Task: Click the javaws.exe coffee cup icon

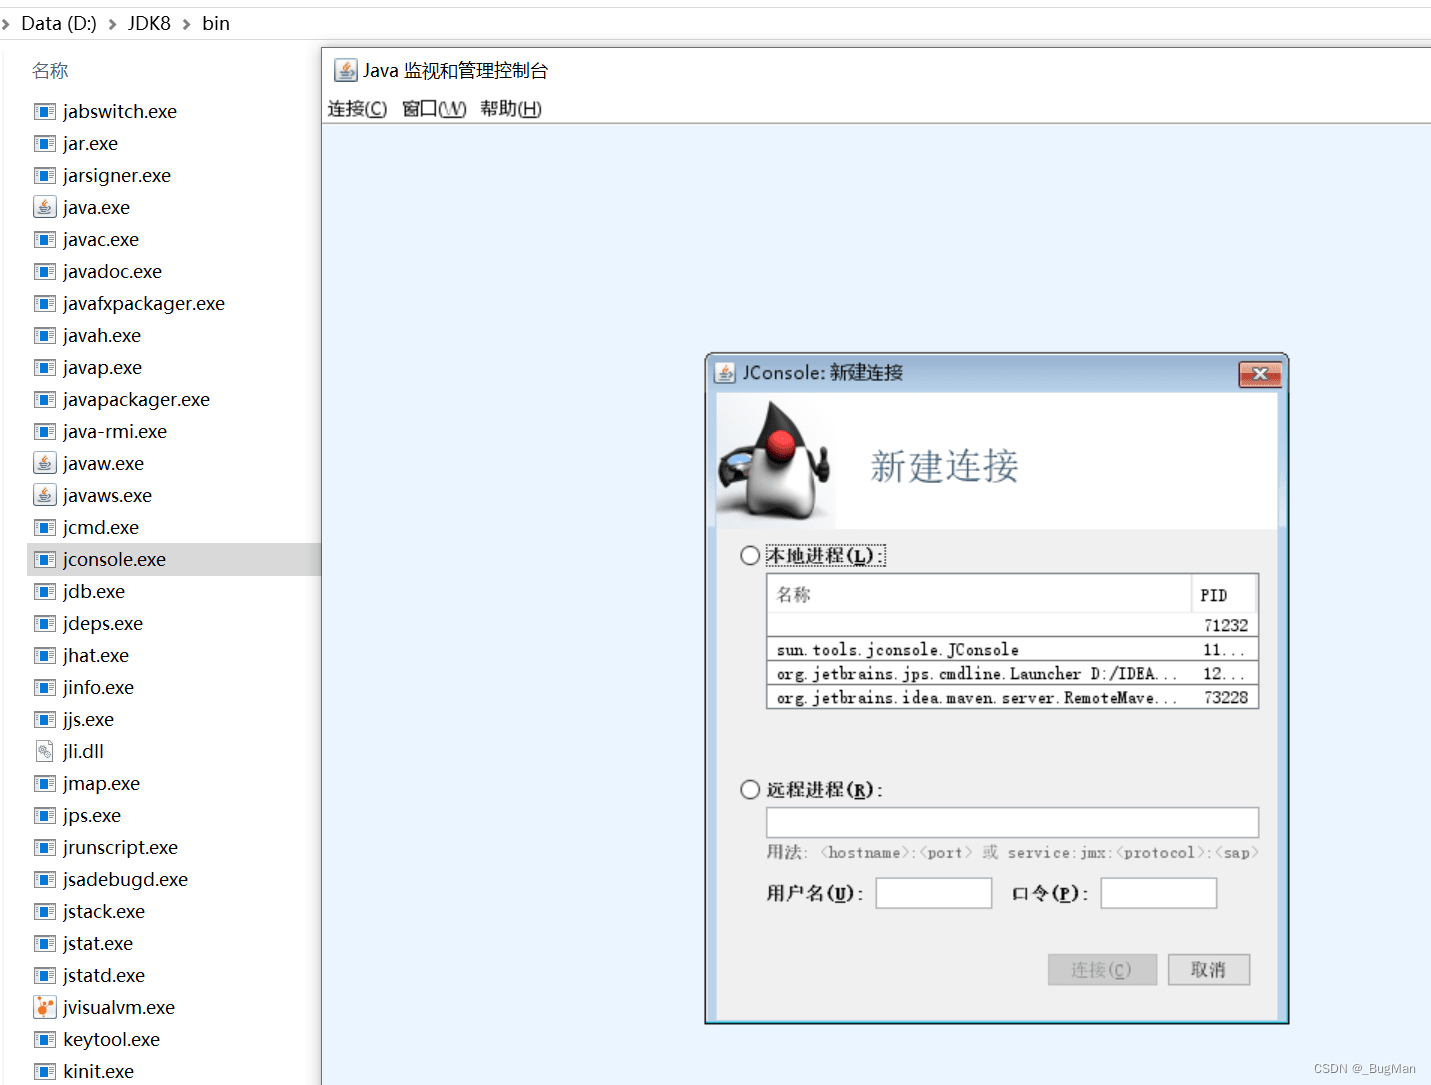Action: [x=45, y=496]
